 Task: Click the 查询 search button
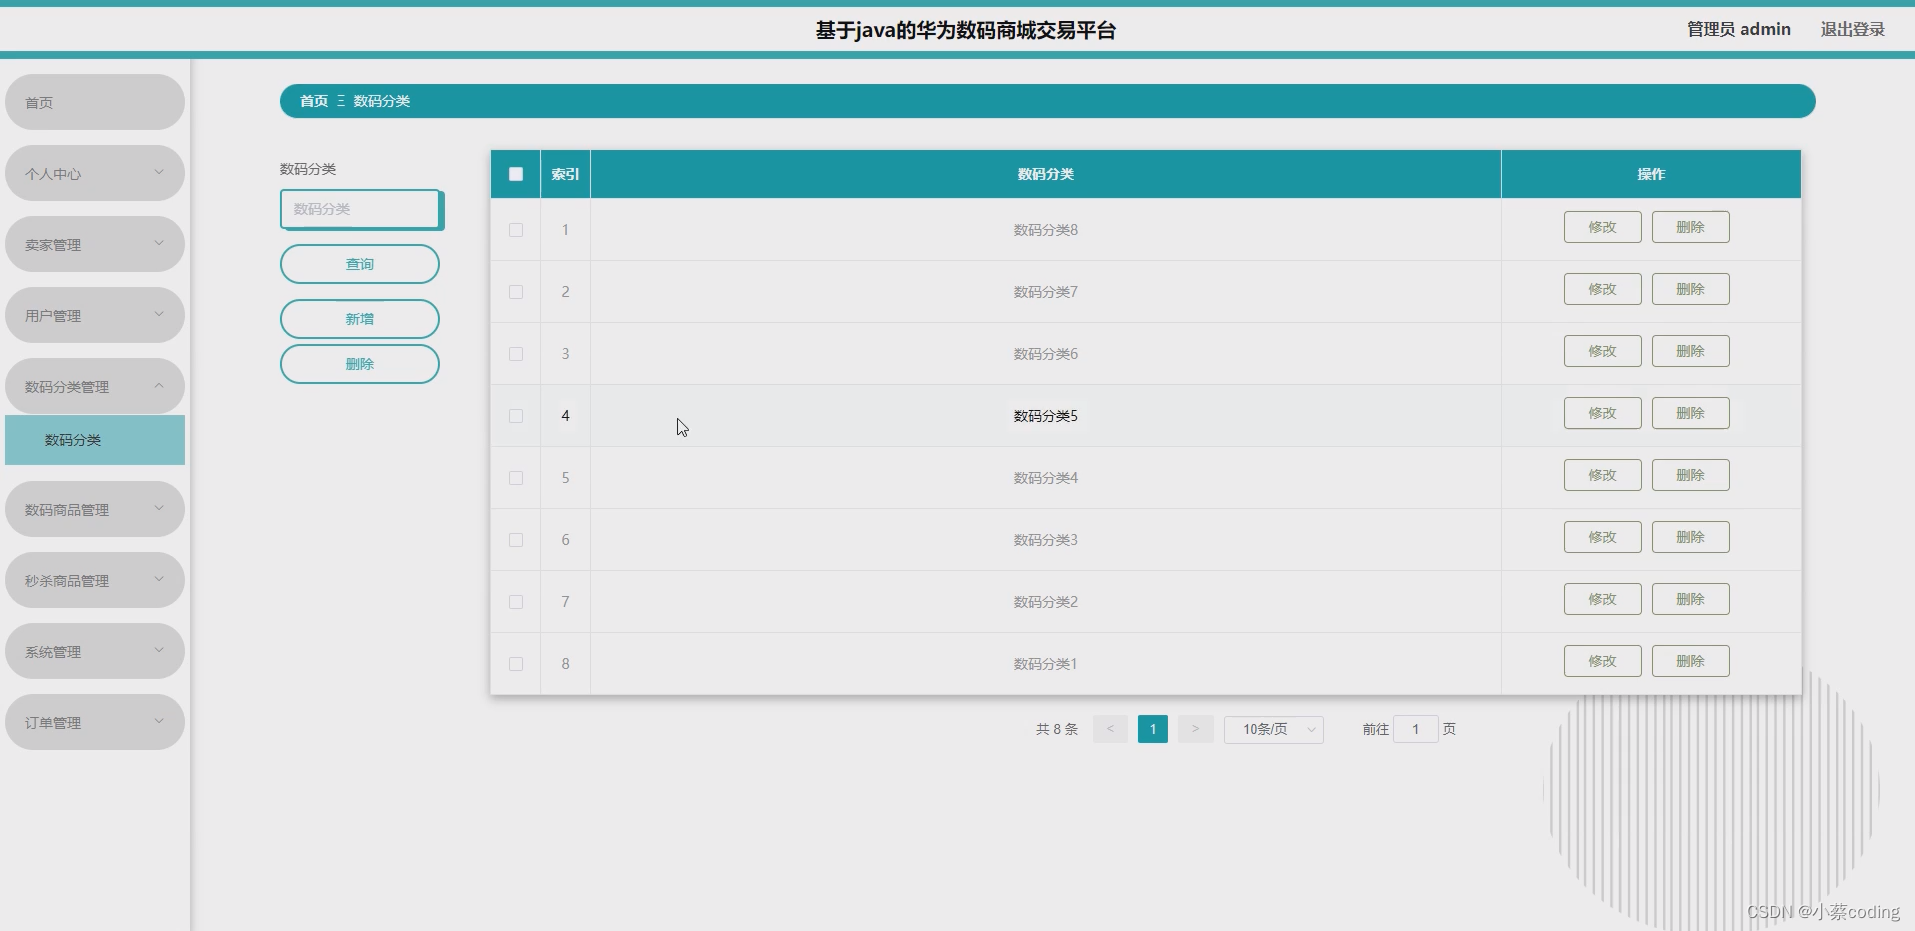[360, 264]
